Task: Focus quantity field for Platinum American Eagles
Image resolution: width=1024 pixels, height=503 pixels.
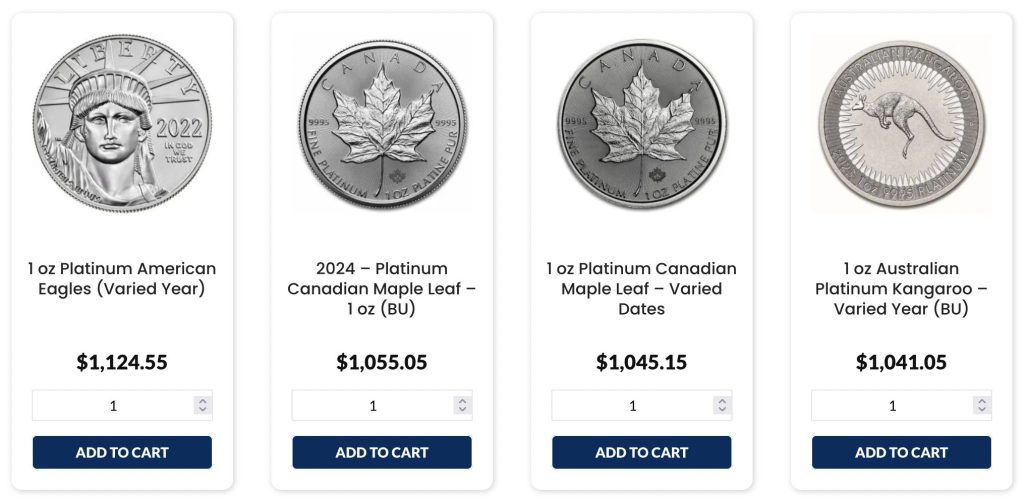Action: [x=110, y=405]
